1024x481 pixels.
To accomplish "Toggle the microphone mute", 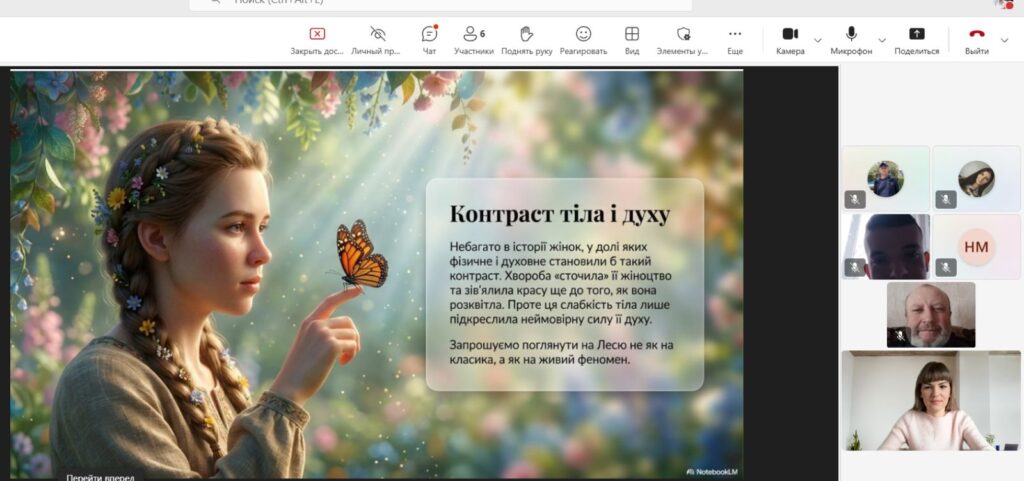I will point(851,35).
